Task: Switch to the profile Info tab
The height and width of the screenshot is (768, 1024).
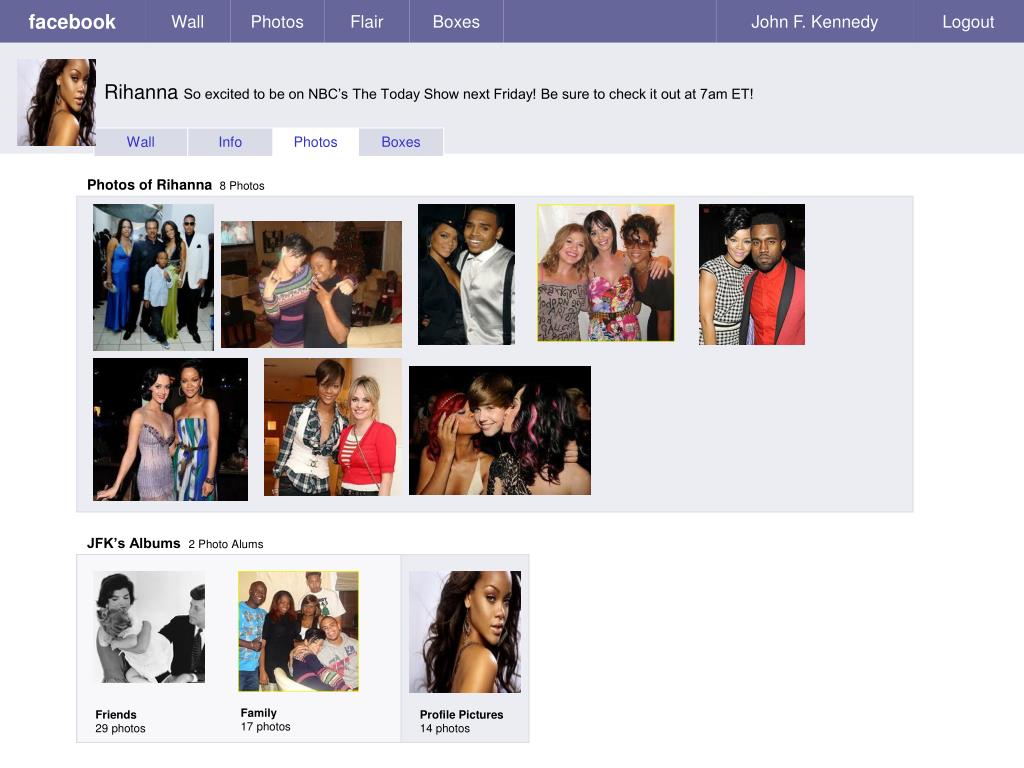Action: point(230,142)
